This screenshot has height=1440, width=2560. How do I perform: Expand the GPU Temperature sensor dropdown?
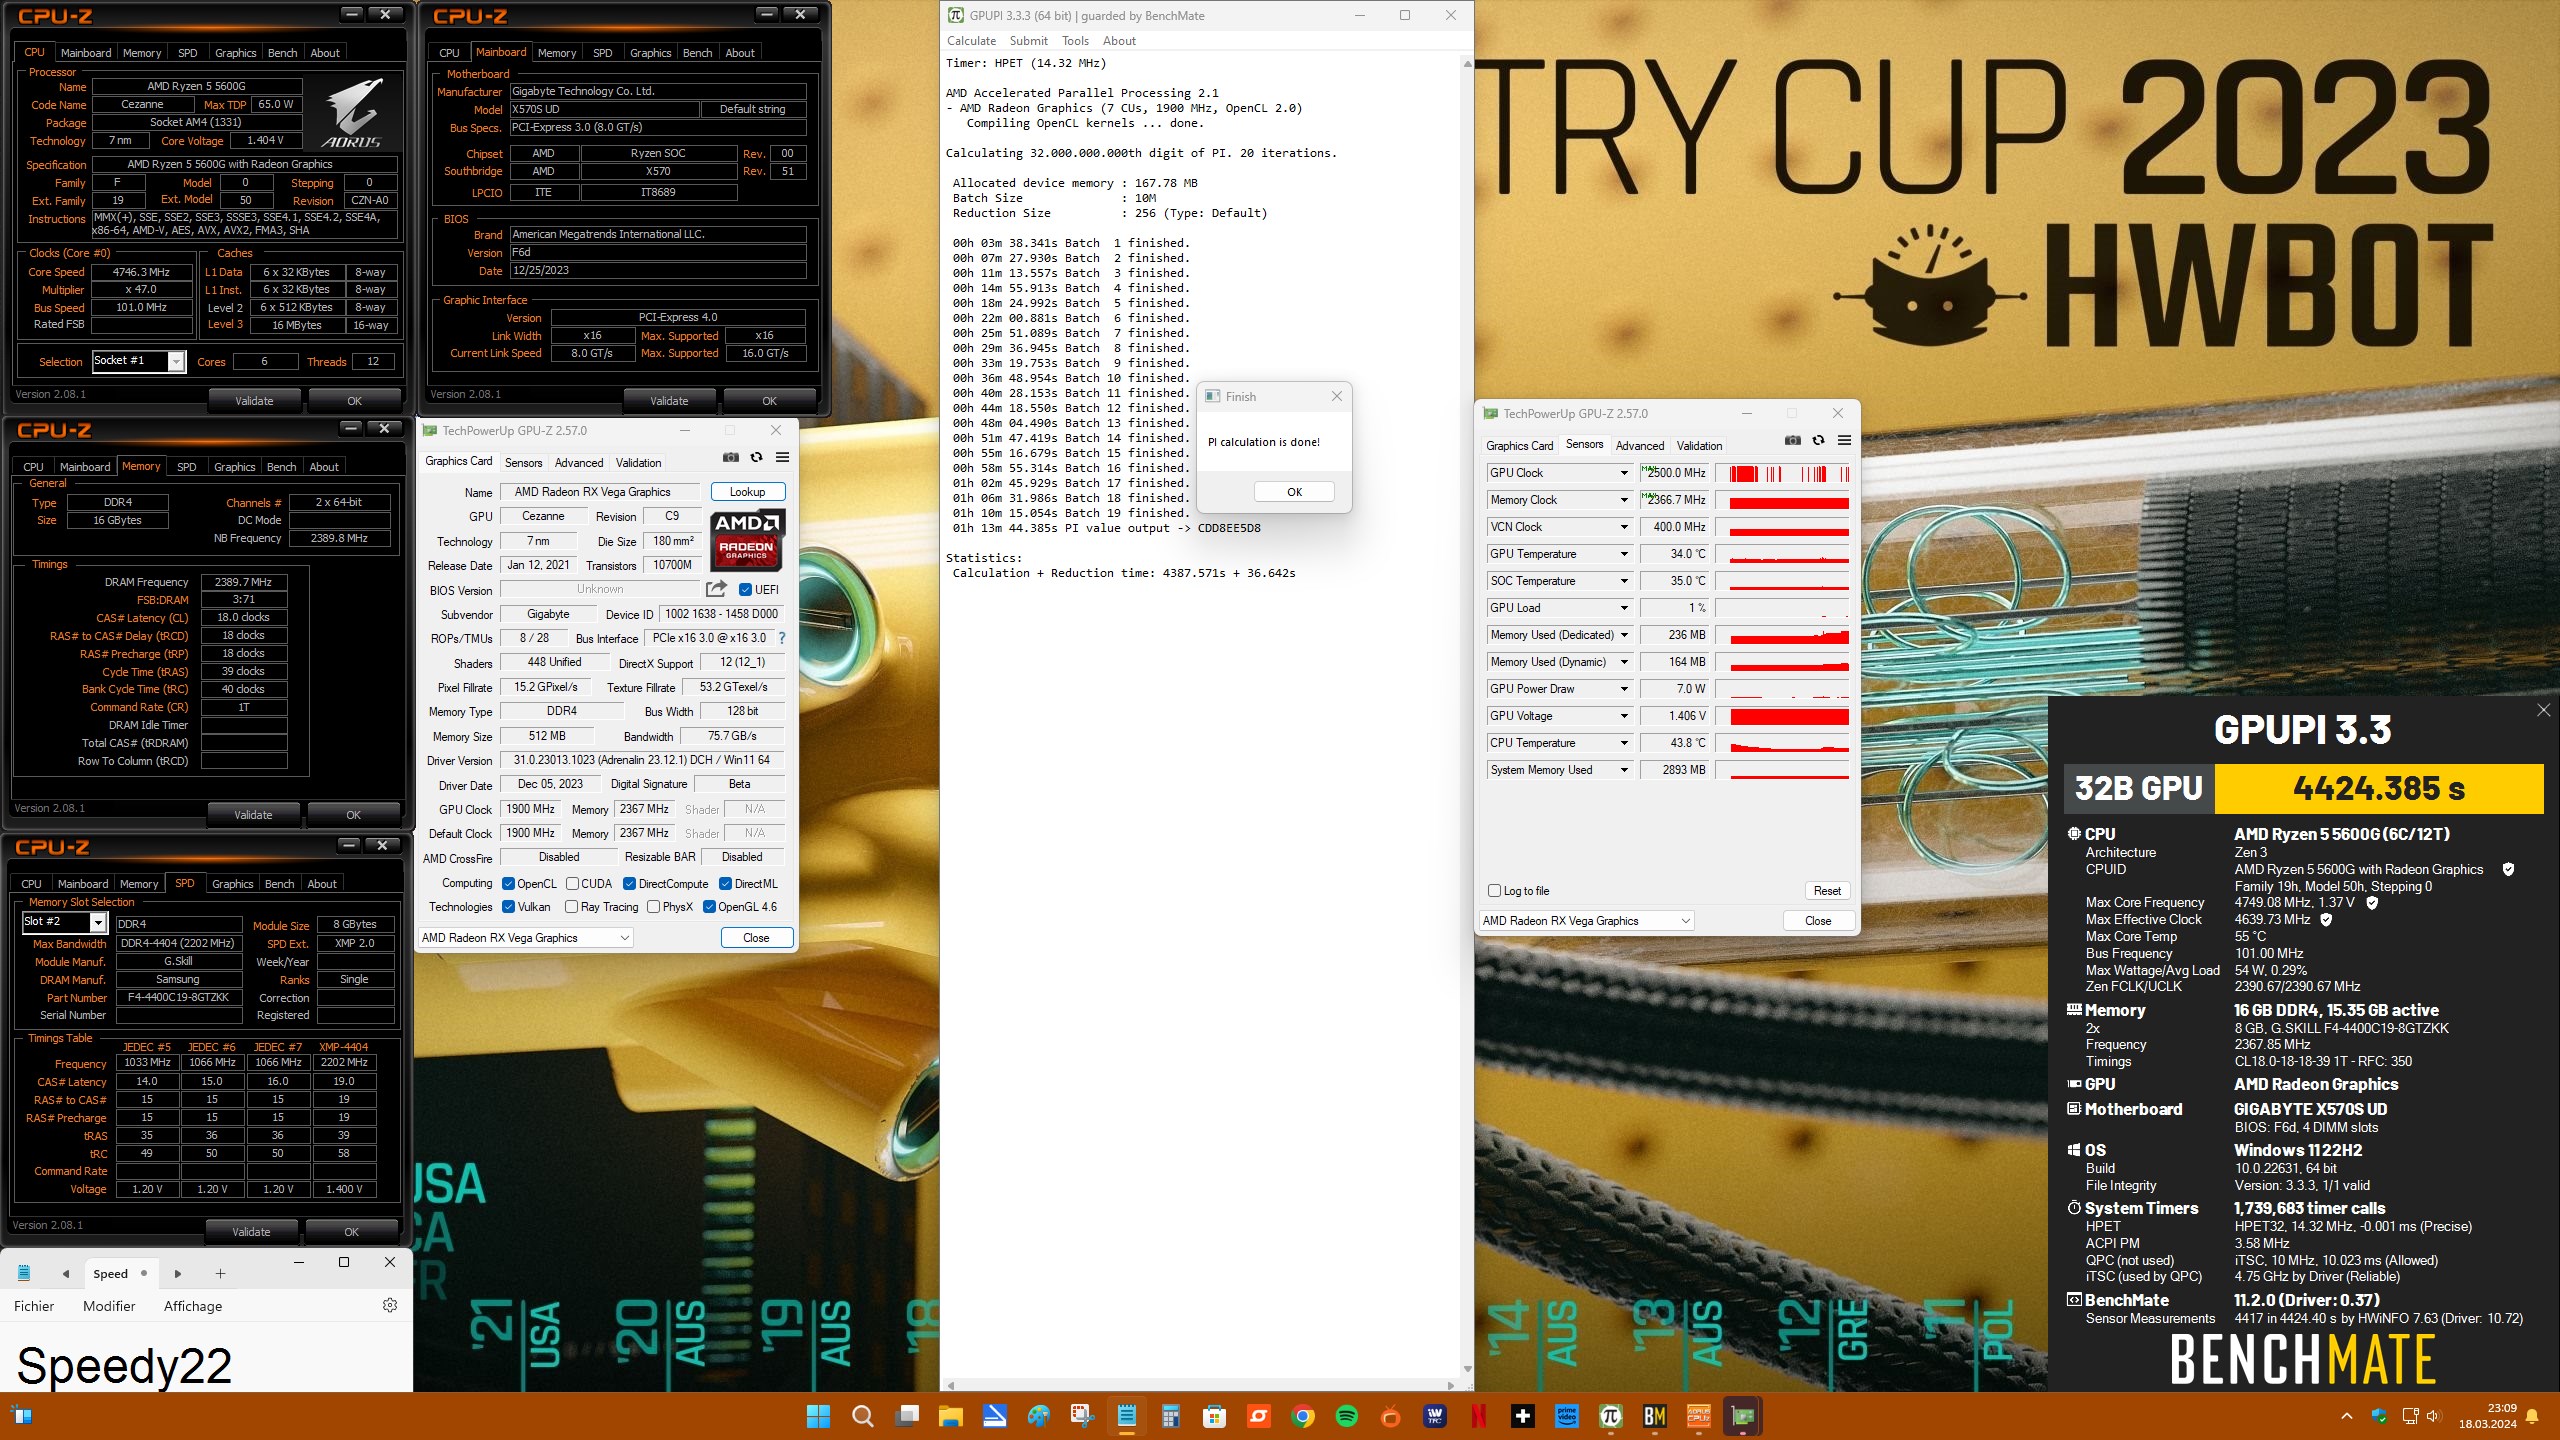click(x=1624, y=554)
